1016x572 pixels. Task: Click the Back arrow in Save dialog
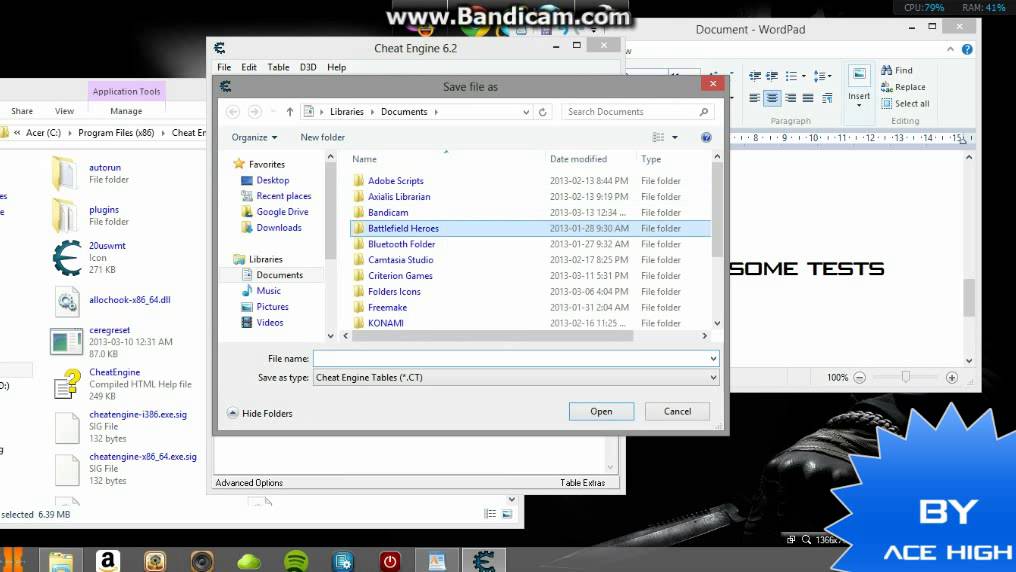233,112
